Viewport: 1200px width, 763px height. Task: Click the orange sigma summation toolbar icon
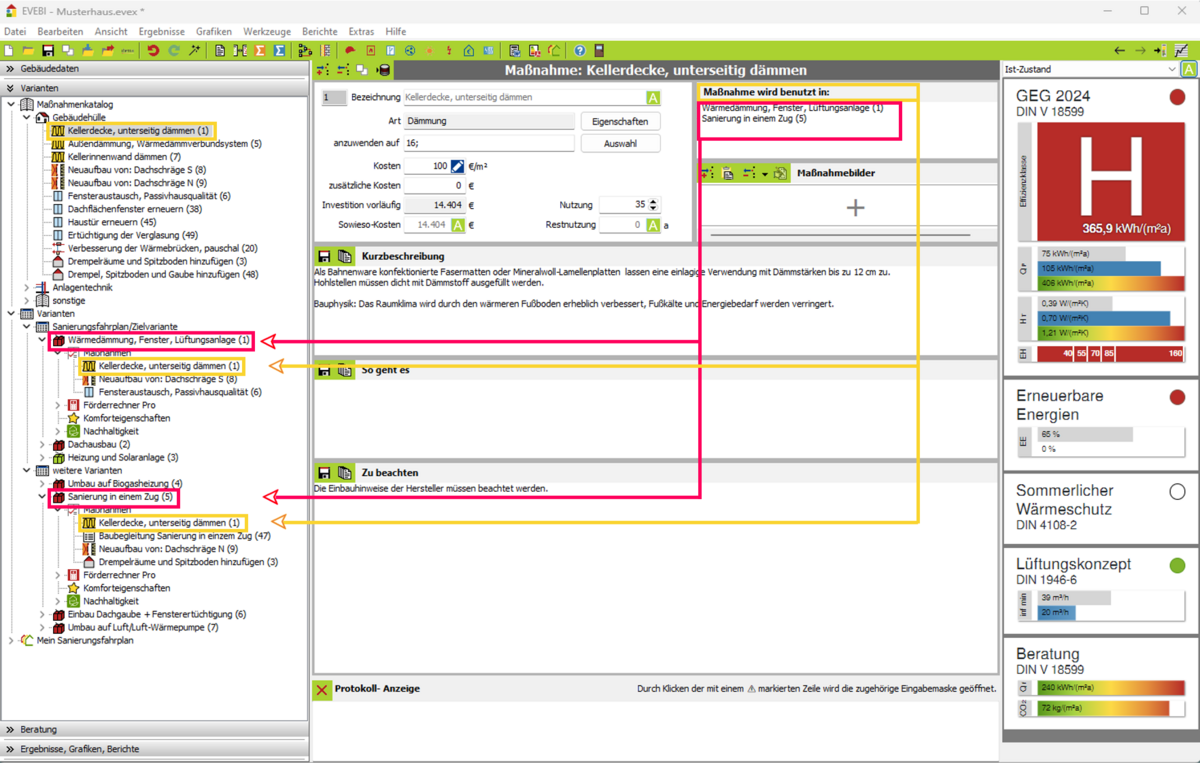coord(260,50)
